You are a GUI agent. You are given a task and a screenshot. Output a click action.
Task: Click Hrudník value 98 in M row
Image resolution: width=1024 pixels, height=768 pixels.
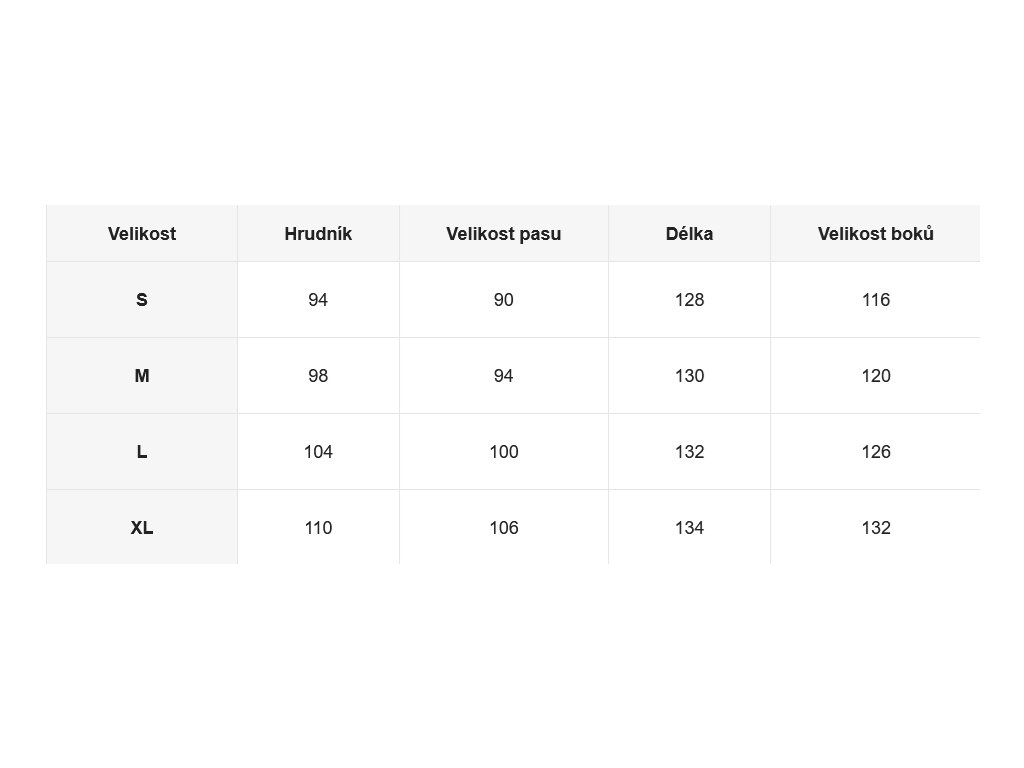click(x=318, y=376)
